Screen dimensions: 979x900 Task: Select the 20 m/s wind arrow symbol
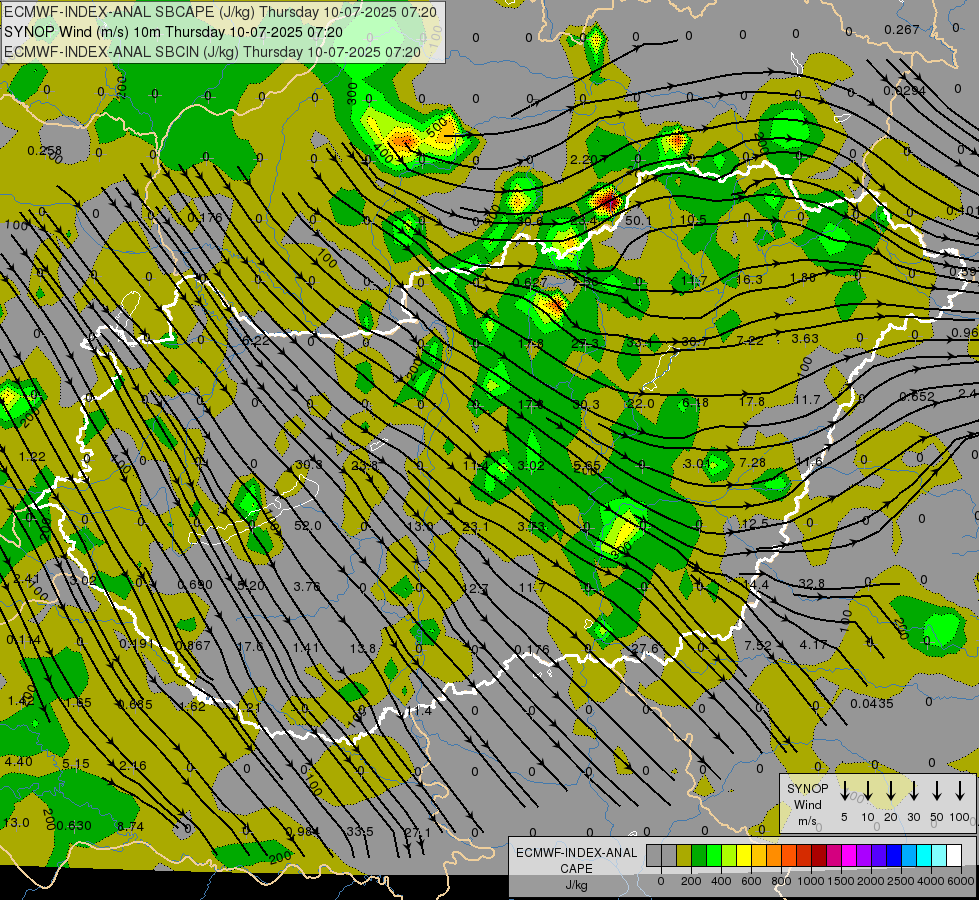(x=891, y=791)
